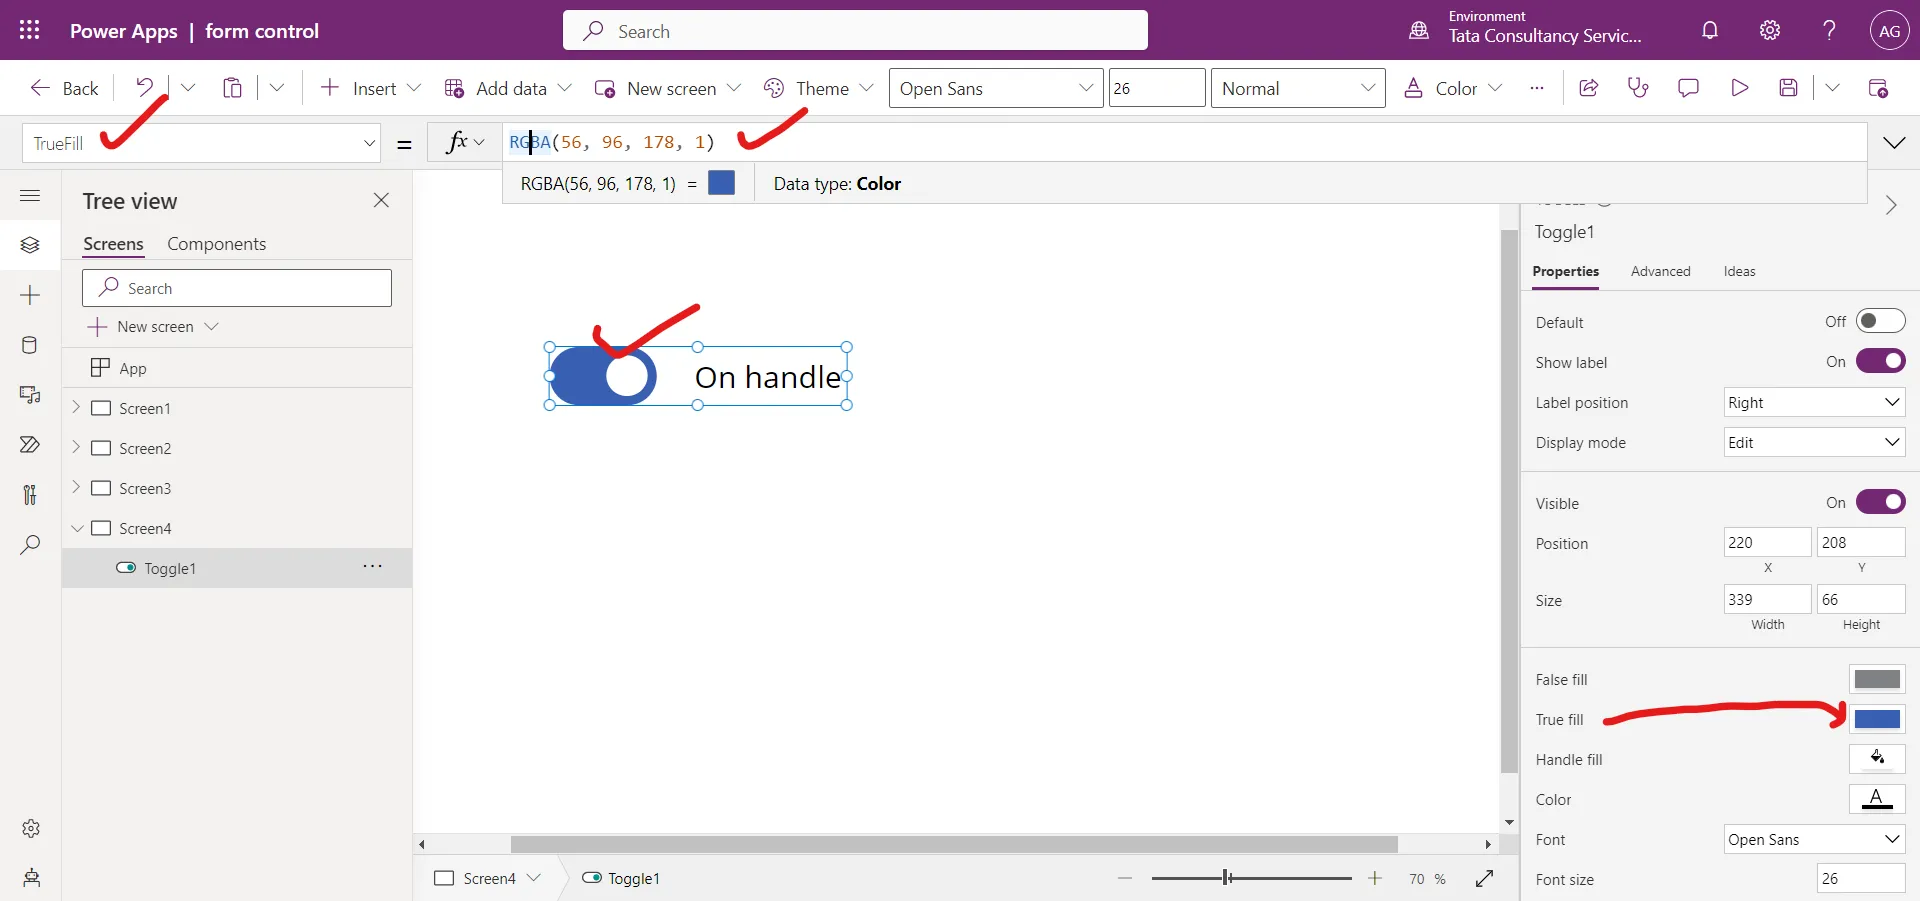Open the Color toolbar button
1920x901 pixels.
tap(1452, 88)
